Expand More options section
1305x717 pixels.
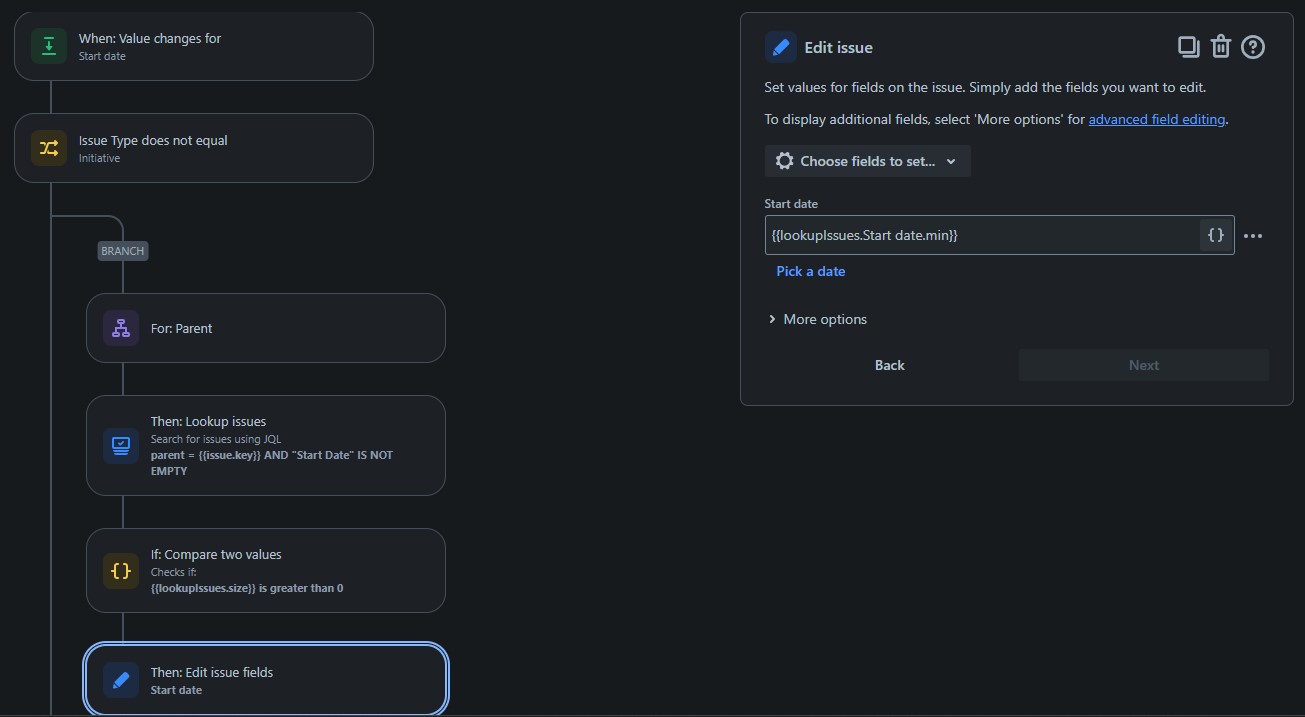pos(817,319)
